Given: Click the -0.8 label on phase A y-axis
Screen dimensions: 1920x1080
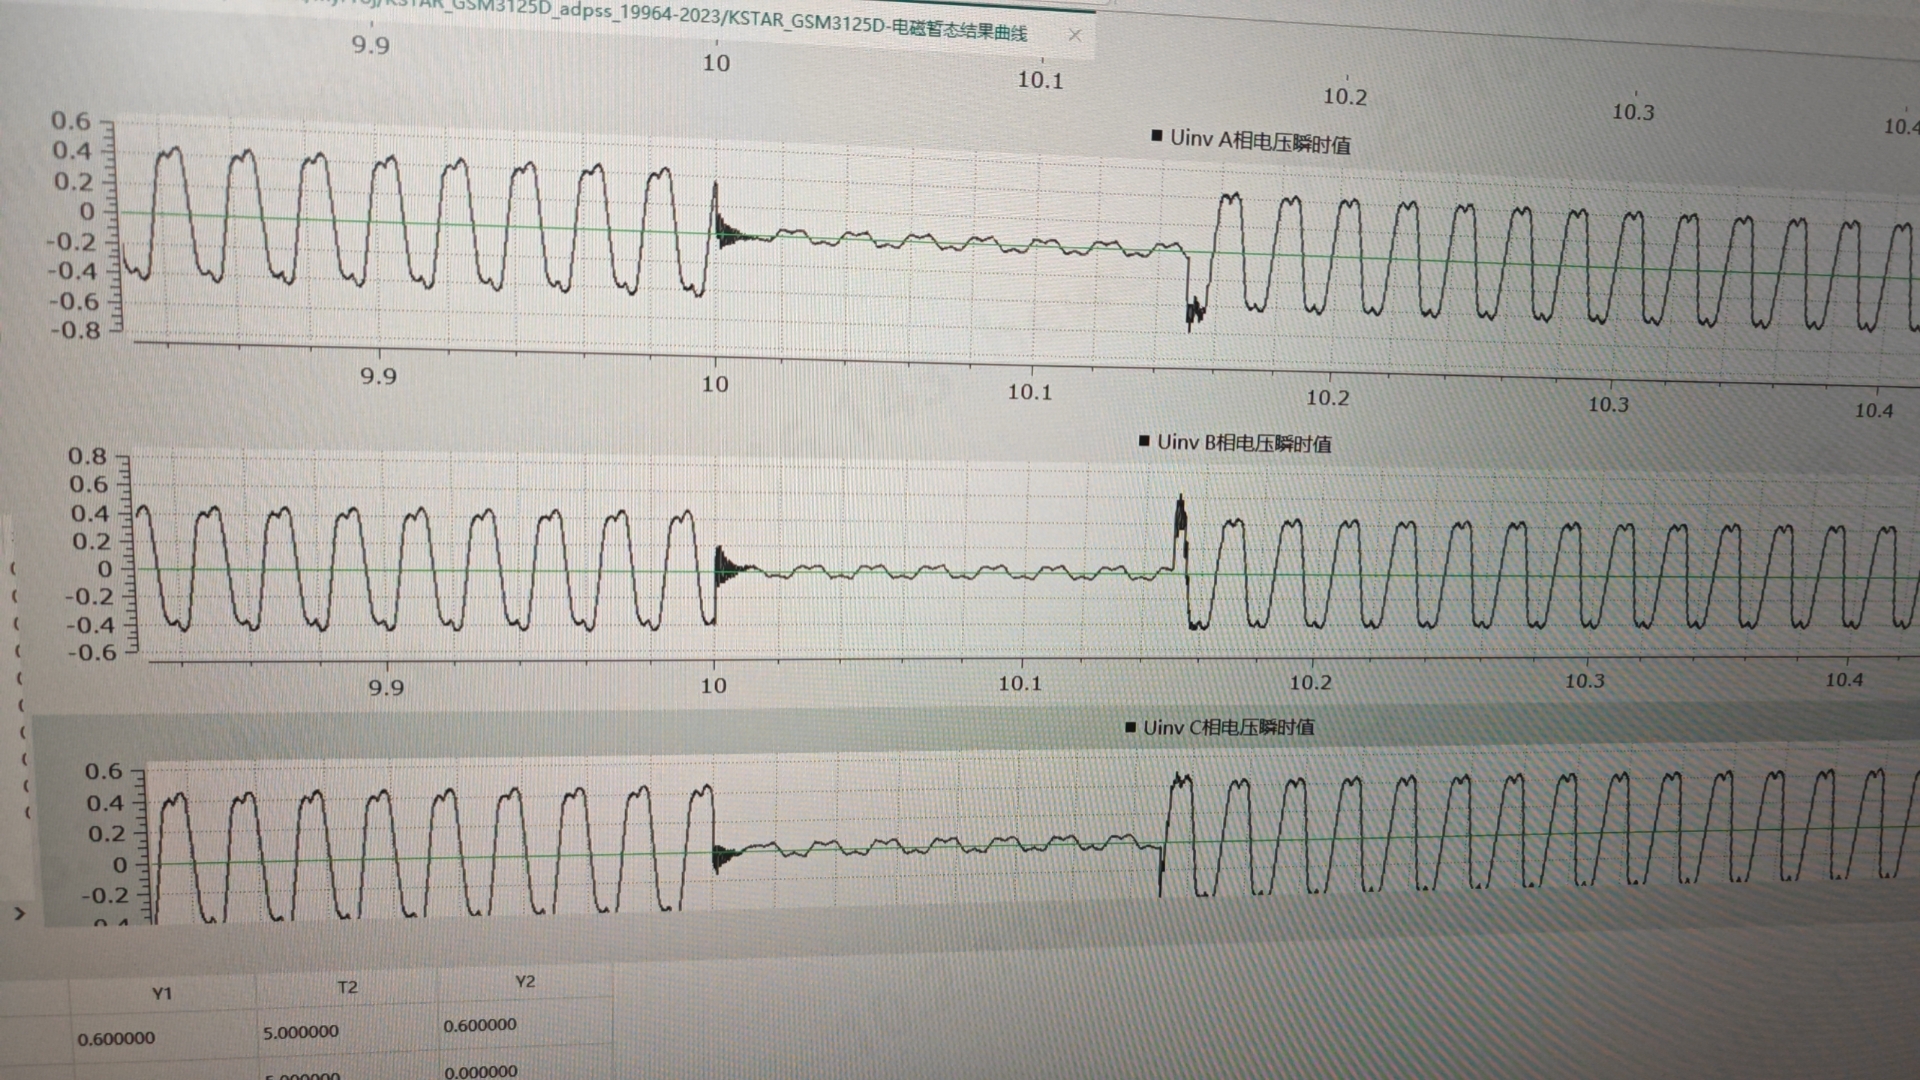Looking at the screenshot, I should pyautogui.click(x=76, y=330).
